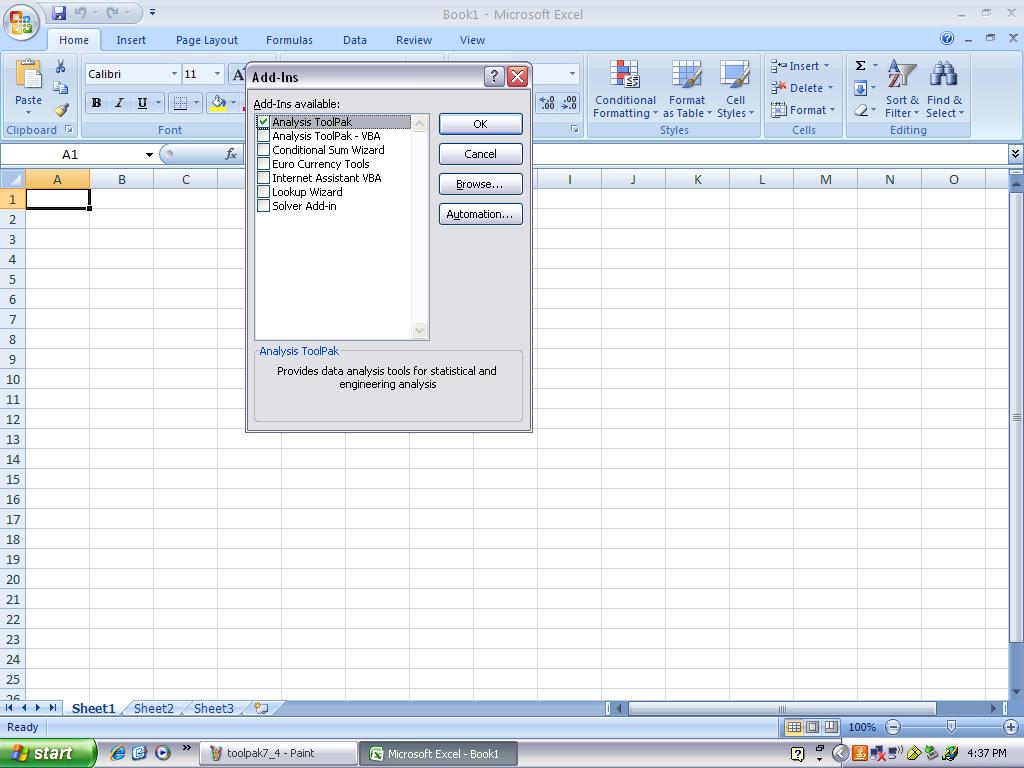The width and height of the screenshot is (1024, 768).
Task: Open Sort & Filter tool
Action: (x=901, y=90)
